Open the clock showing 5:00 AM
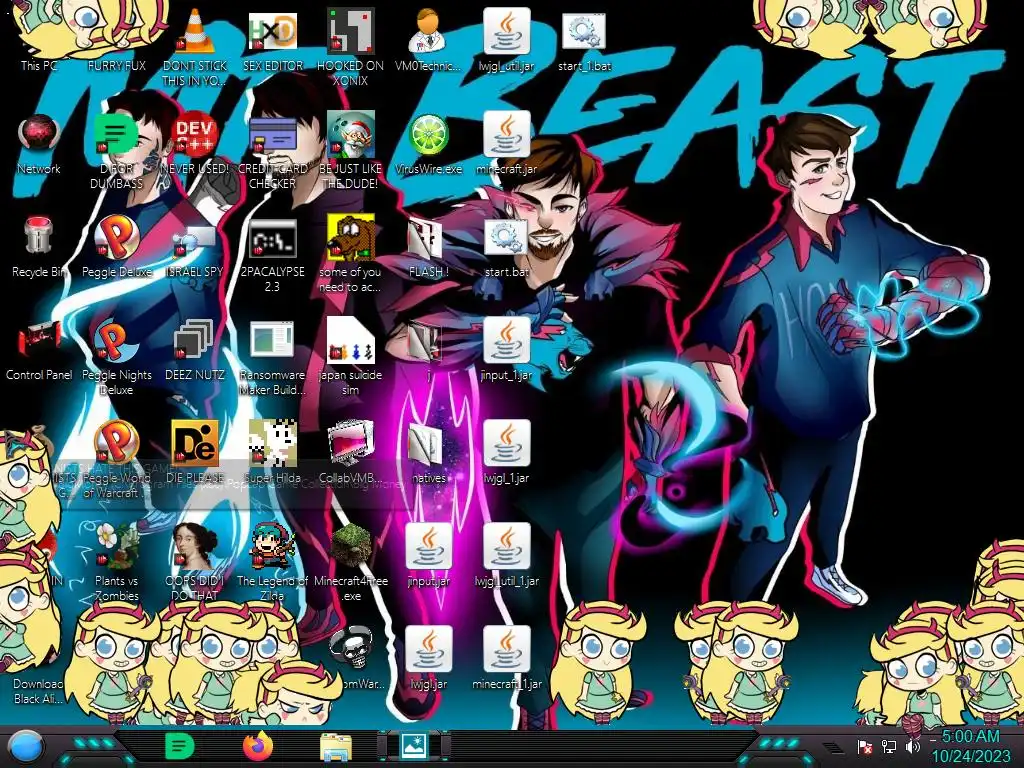Image resolution: width=1024 pixels, height=768 pixels. pyautogui.click(x=970, y=737)
